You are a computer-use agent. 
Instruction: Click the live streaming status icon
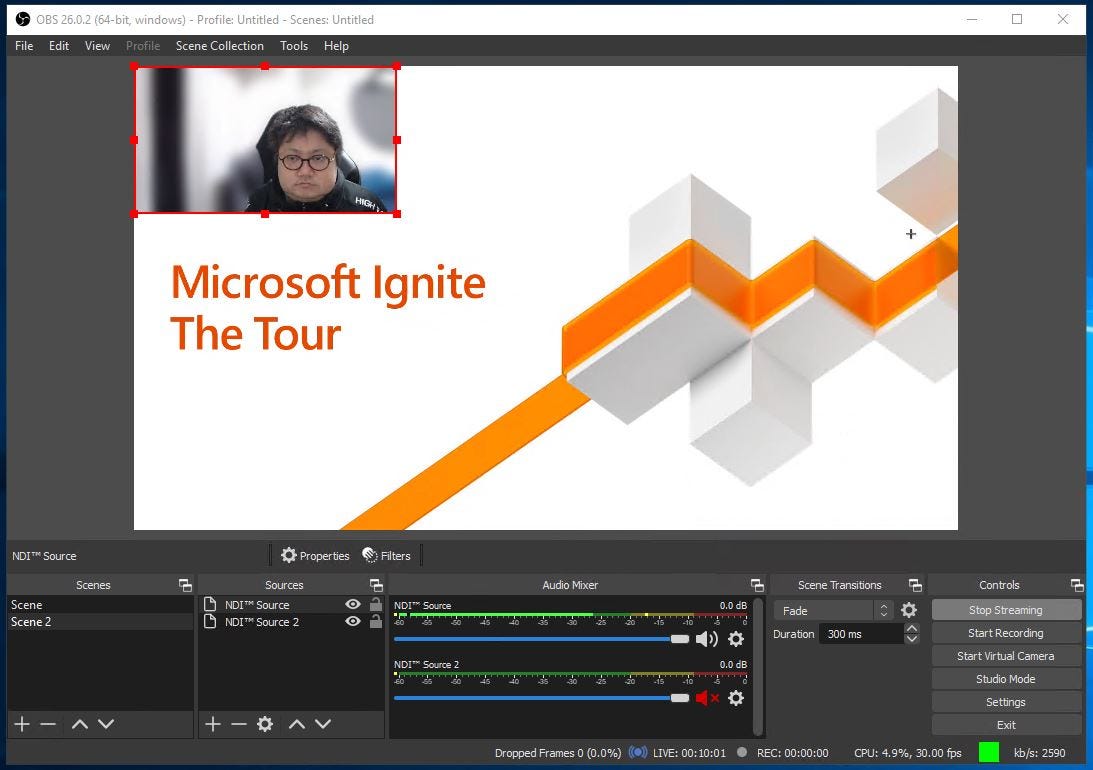click(638, 753)
